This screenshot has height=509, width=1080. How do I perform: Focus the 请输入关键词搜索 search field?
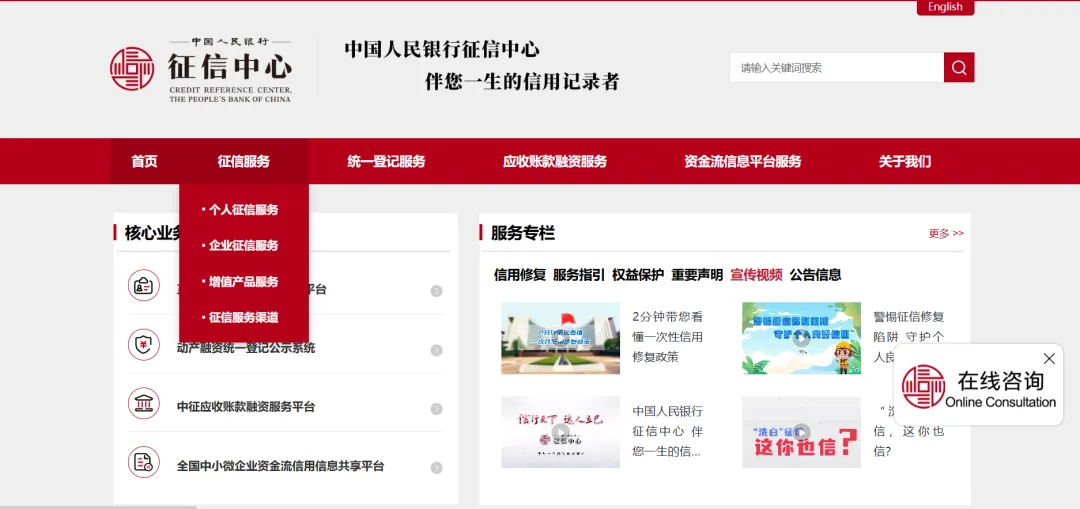click(836, 67)
